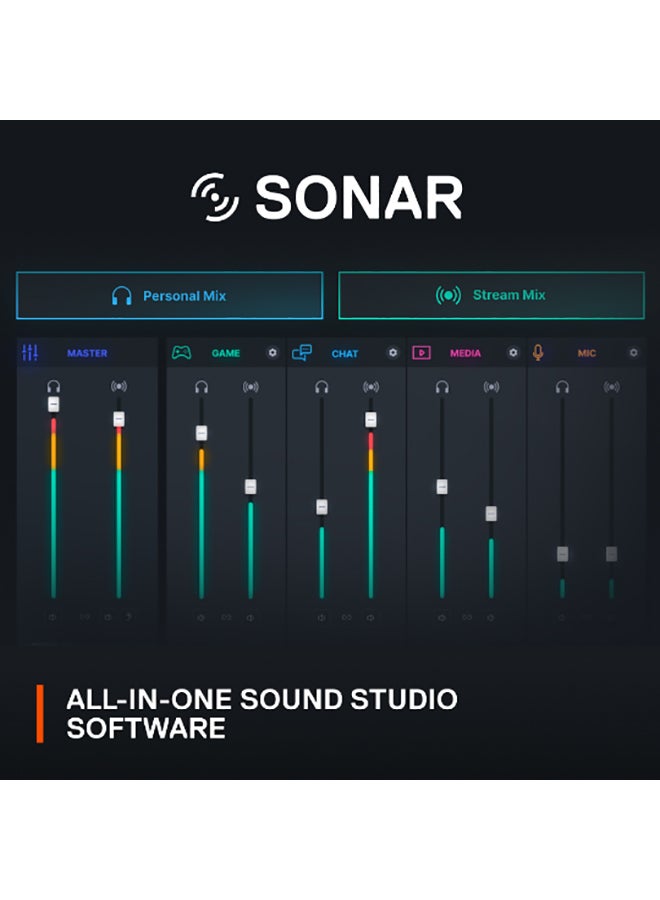This screenshot has height=900, width=660.
Task: Click the Chat stream volume slider handle
Action: [x=371, y=420]
